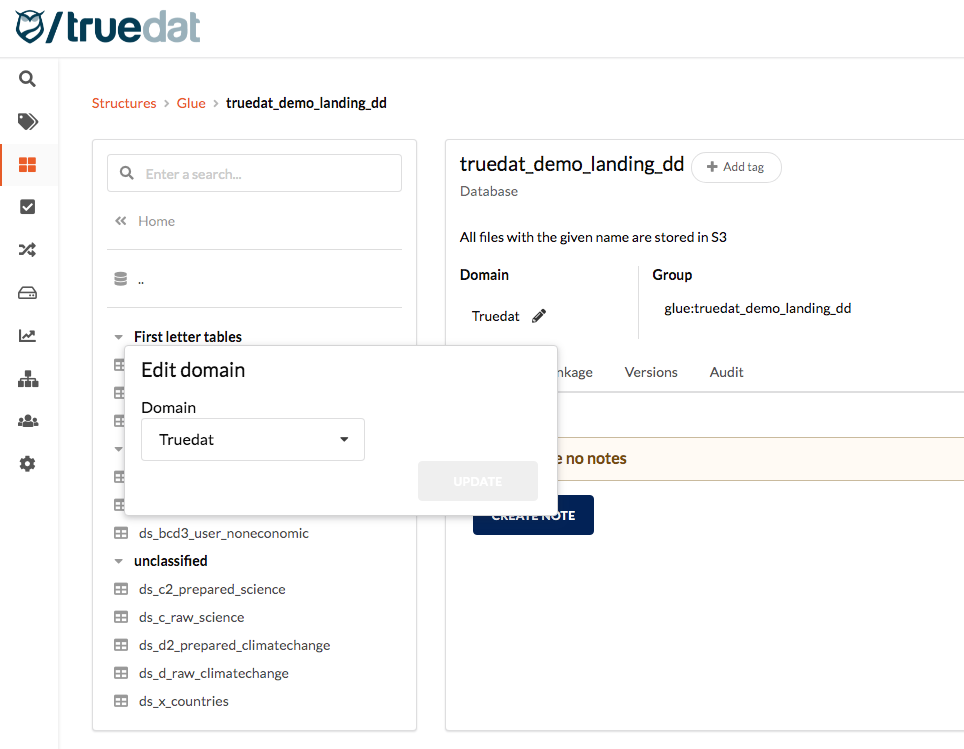Open the users group icon in sidebar
Image resolution: width=964 pixels, height=749 pixels.
tap(28, 421)
